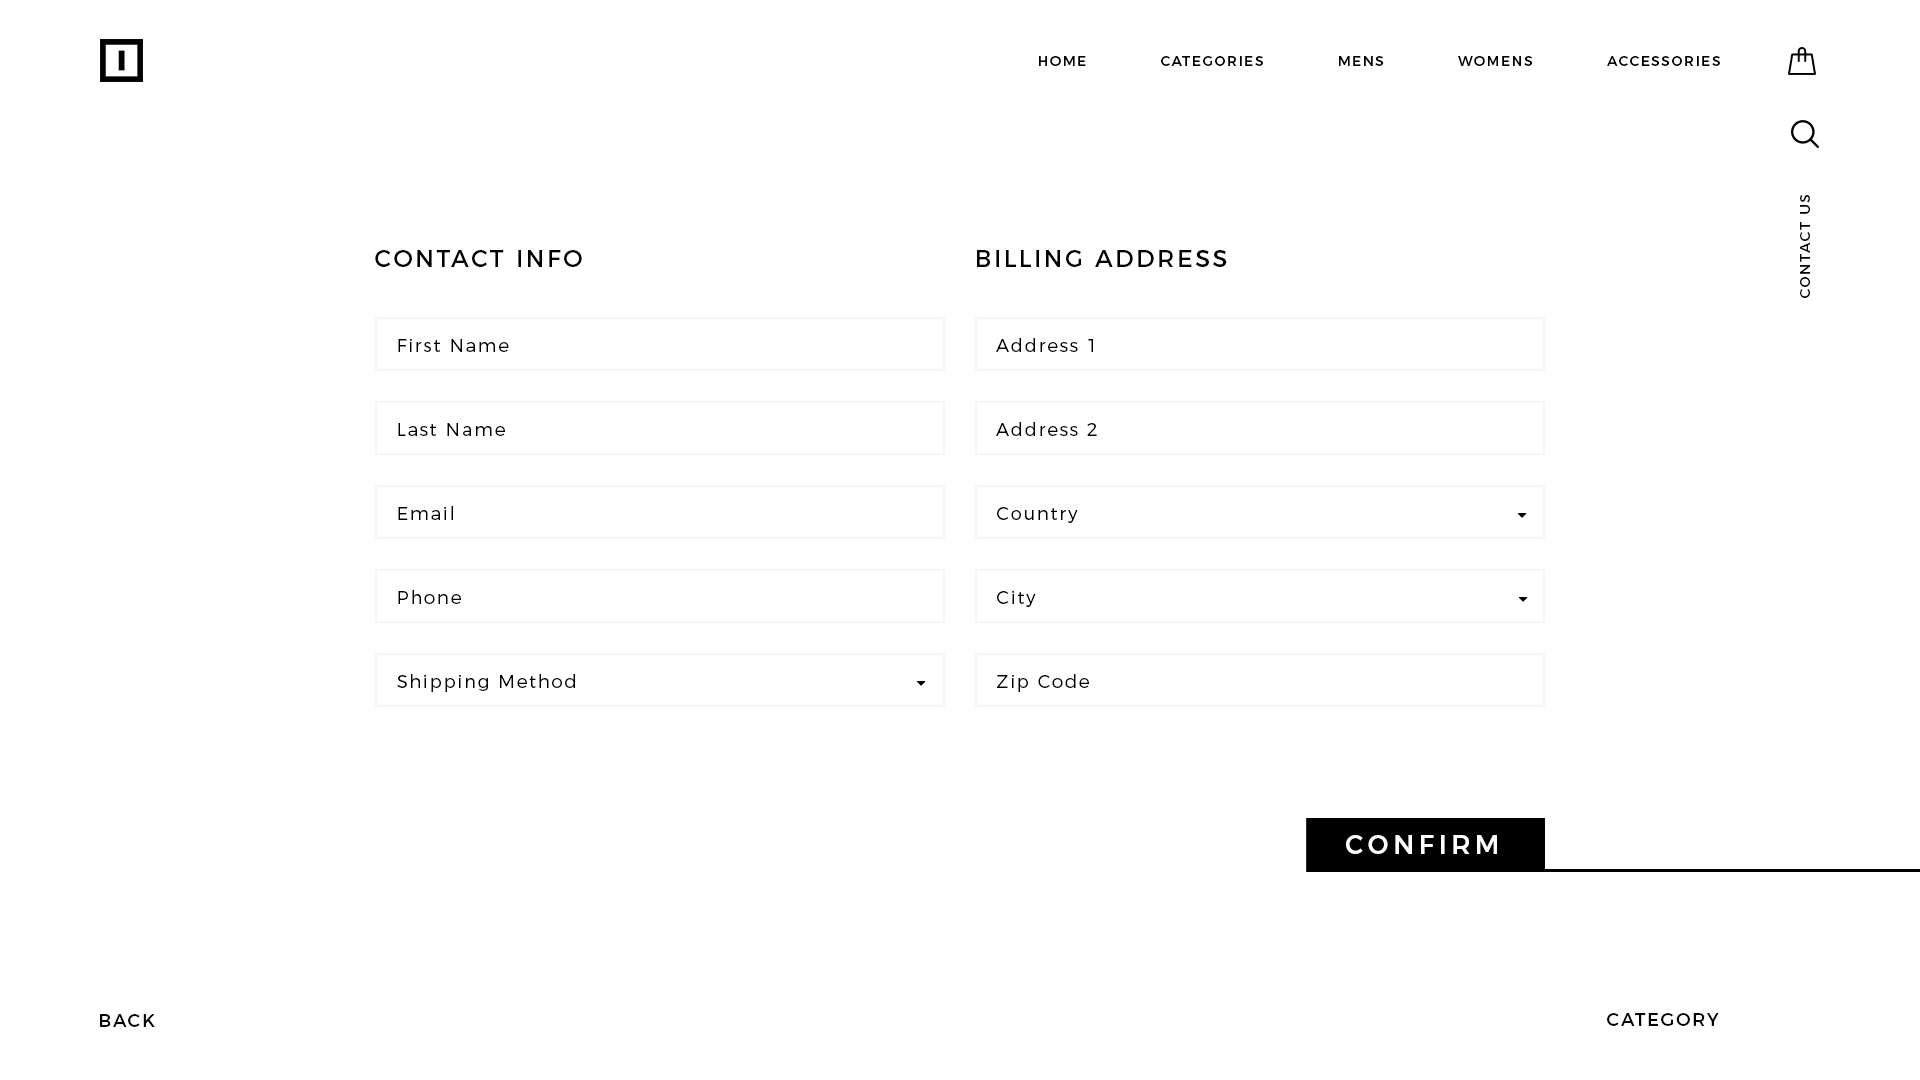
Task: Navigate to the Mens section
Action: click(x=1361, y=61)
